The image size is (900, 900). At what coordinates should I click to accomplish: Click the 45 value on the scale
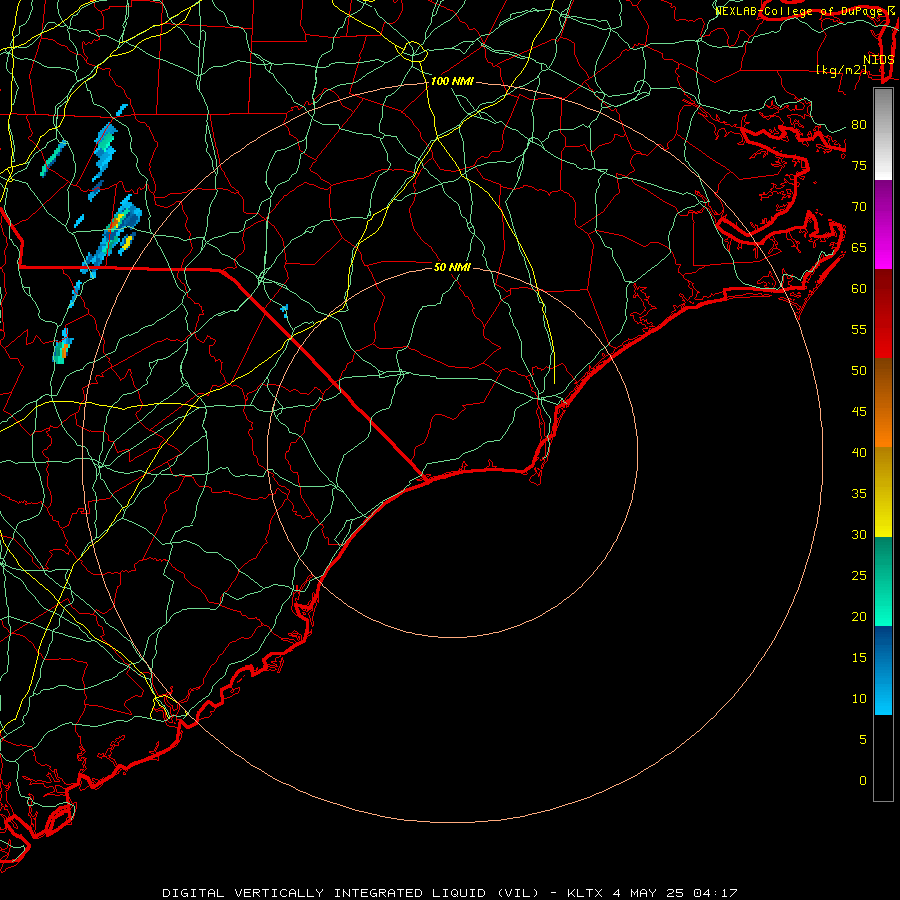click(x=859, y=412)
